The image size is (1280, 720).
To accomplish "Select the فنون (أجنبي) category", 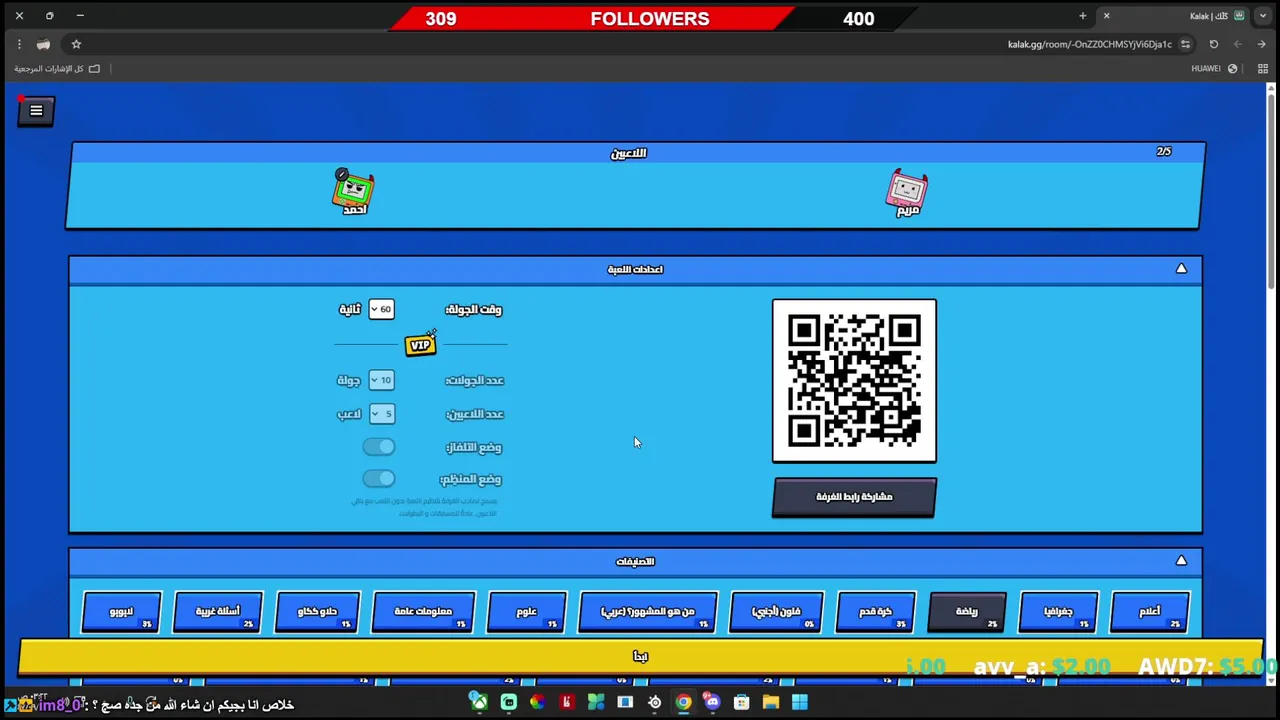I will coord(776,612).
